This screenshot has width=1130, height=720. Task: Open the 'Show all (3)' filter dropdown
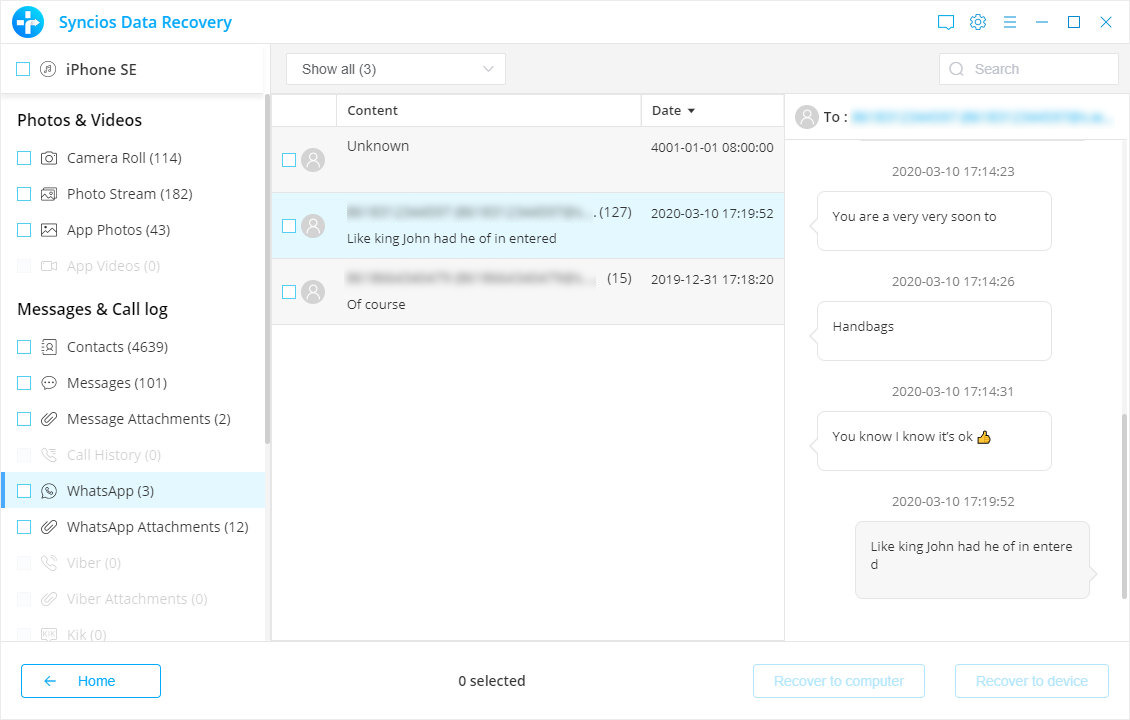click(x=396, y=69)
